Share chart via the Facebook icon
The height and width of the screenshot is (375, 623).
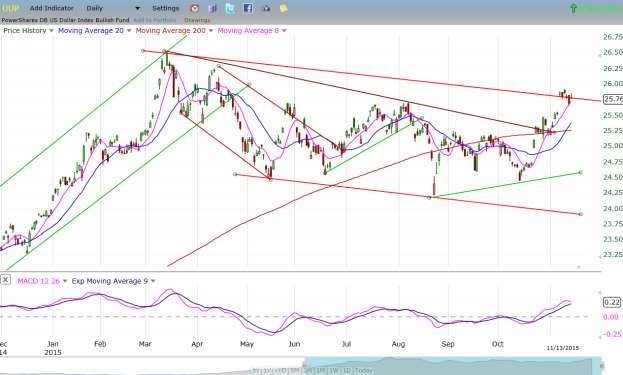248,8
